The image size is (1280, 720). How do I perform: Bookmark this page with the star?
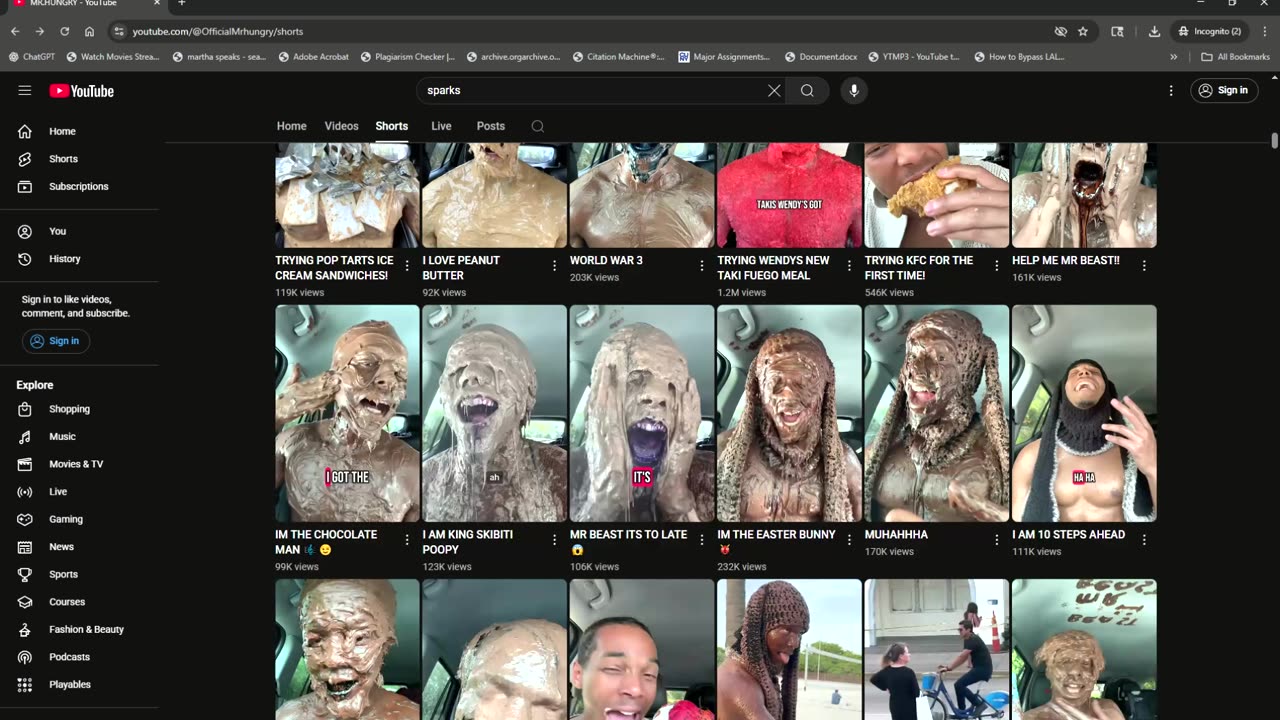[x=1083, y=32]
